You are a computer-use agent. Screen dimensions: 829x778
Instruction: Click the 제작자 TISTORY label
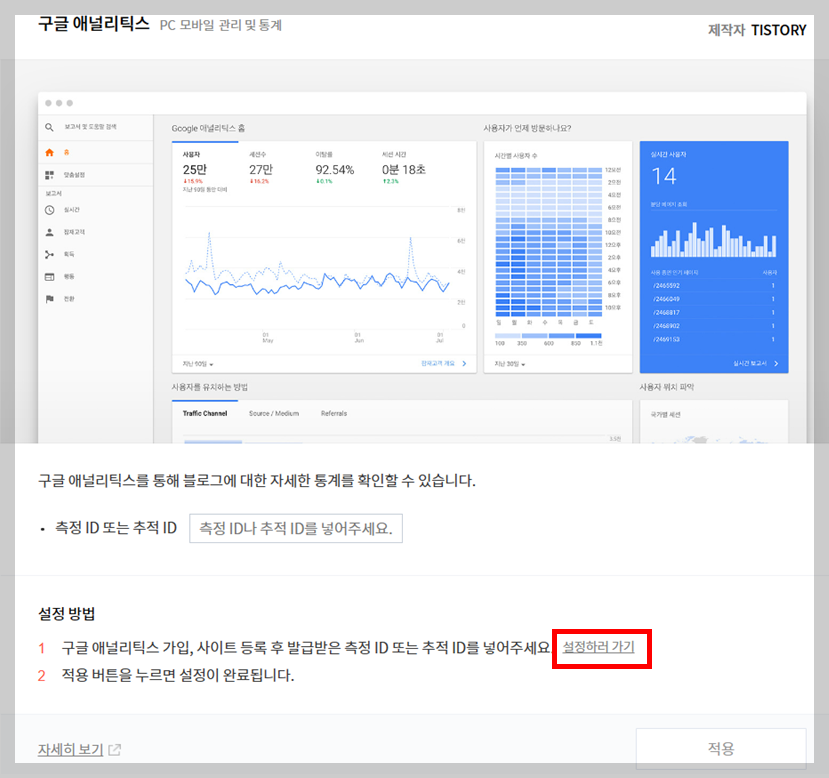coord(757,30)
